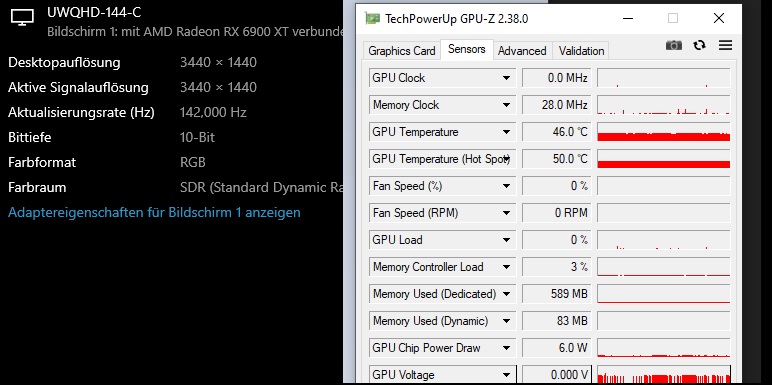The image size is (772, 385).
Task: Click the Farbraum label
Action: (37, 188)
